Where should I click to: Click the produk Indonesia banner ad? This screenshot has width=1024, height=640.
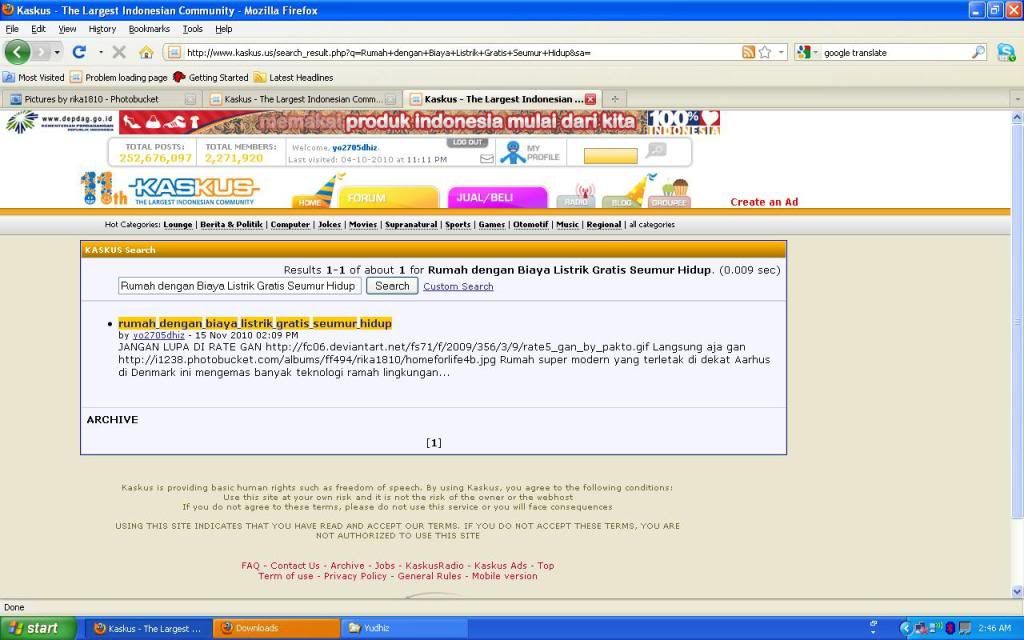point(419,122)
